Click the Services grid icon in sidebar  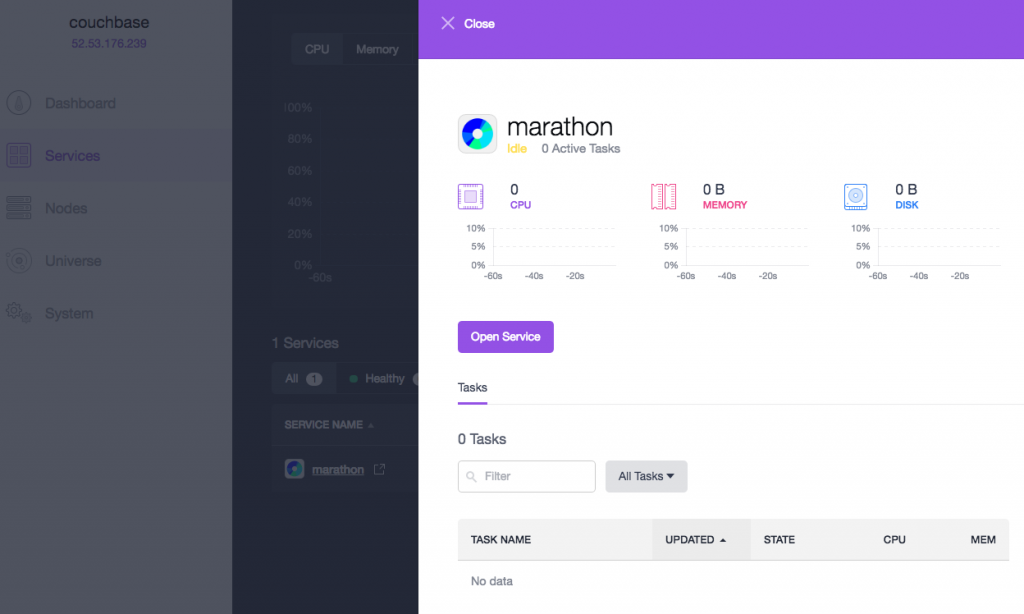point(19,155)
